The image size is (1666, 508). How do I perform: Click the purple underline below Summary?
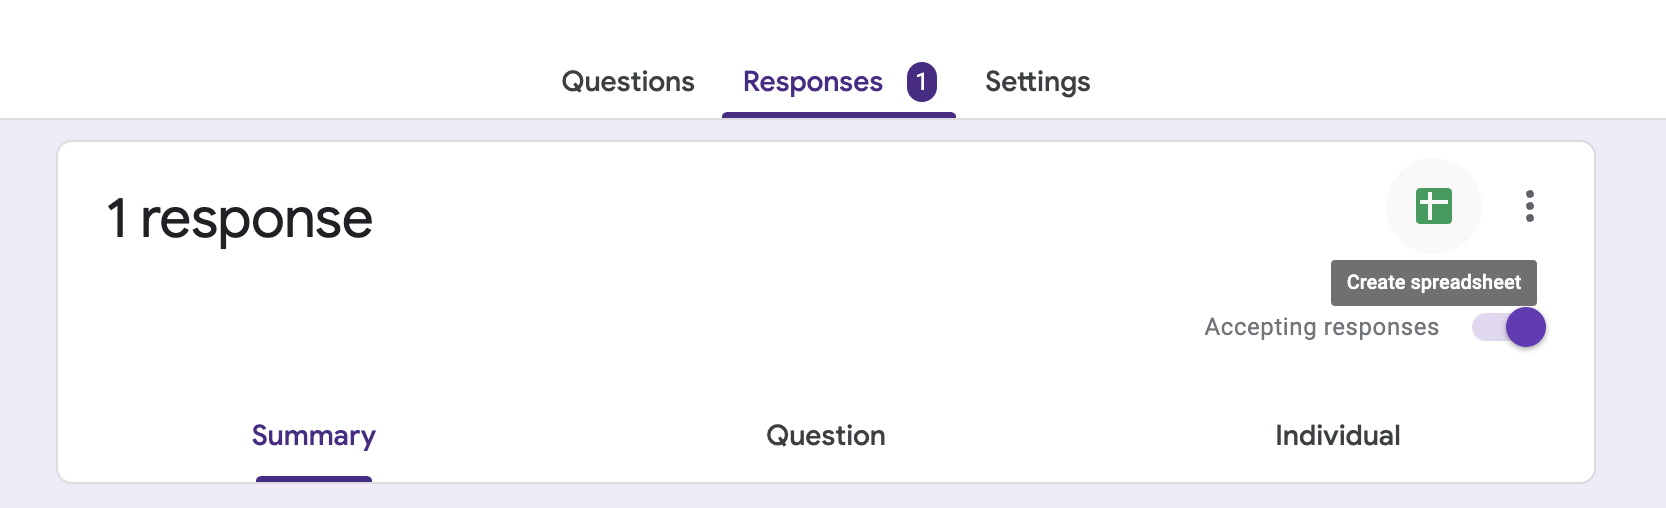pos(314,479)
